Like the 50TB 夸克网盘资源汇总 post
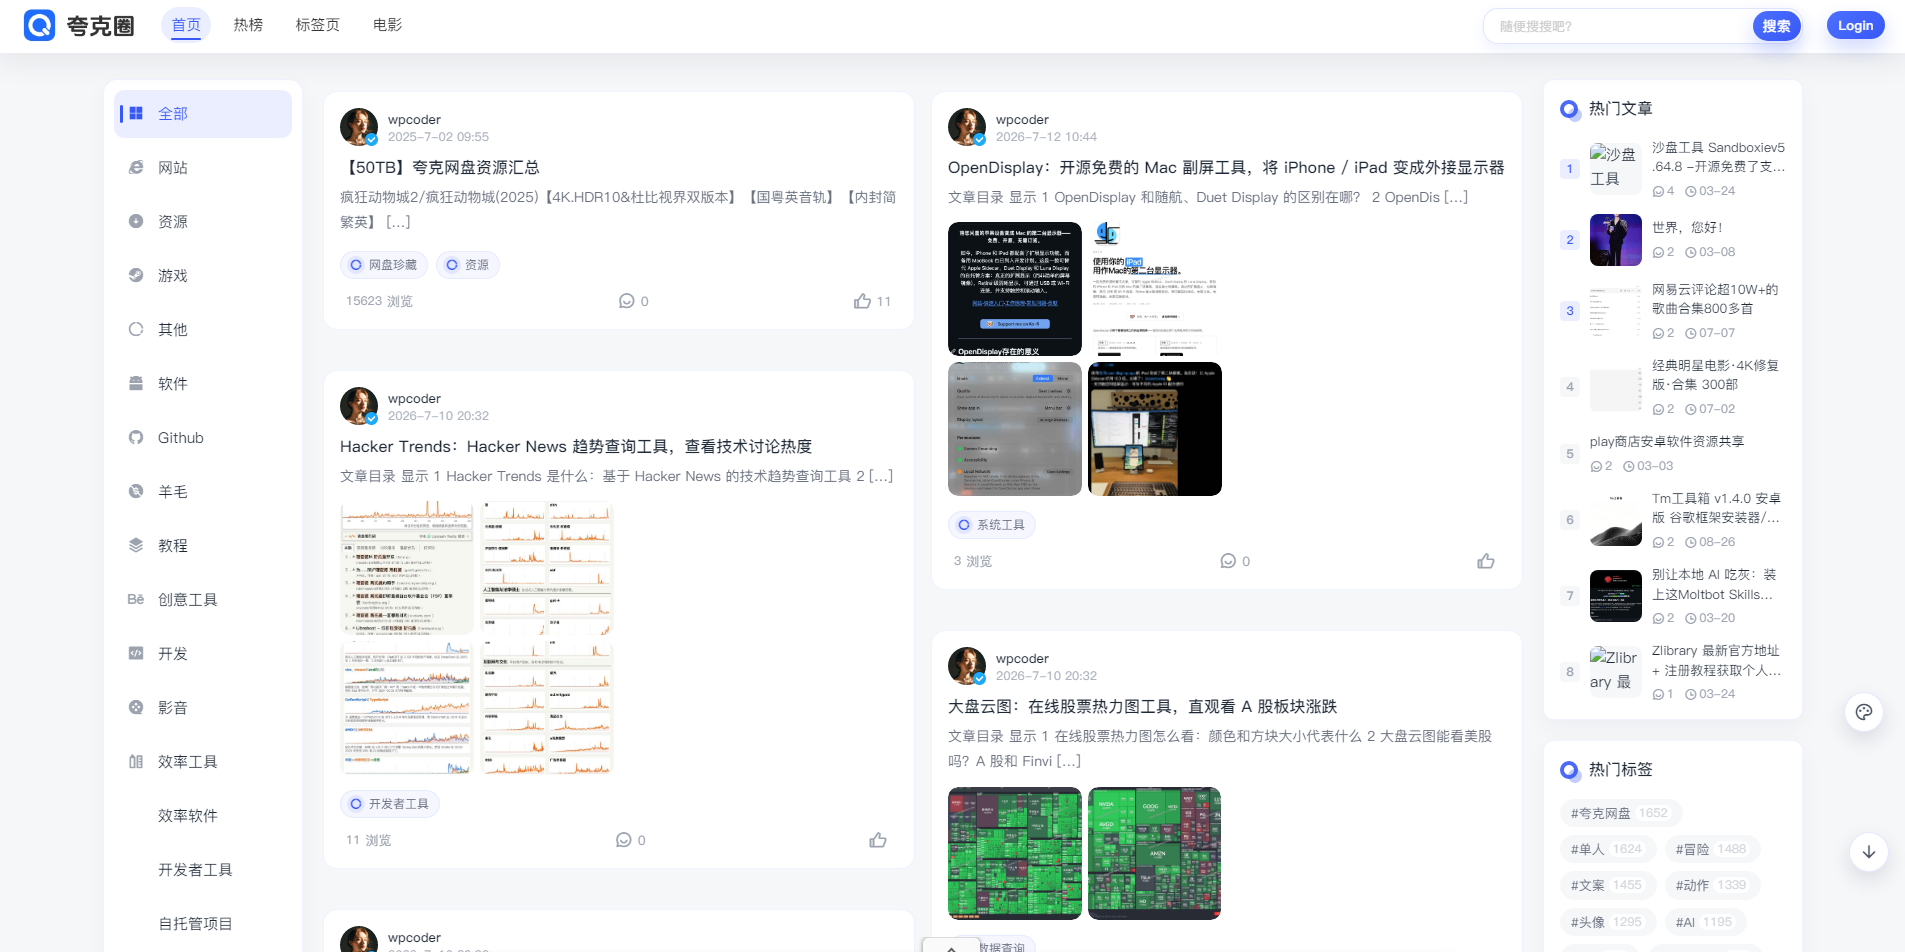The width and height of the screenshot is (1905, 952). 862,301
